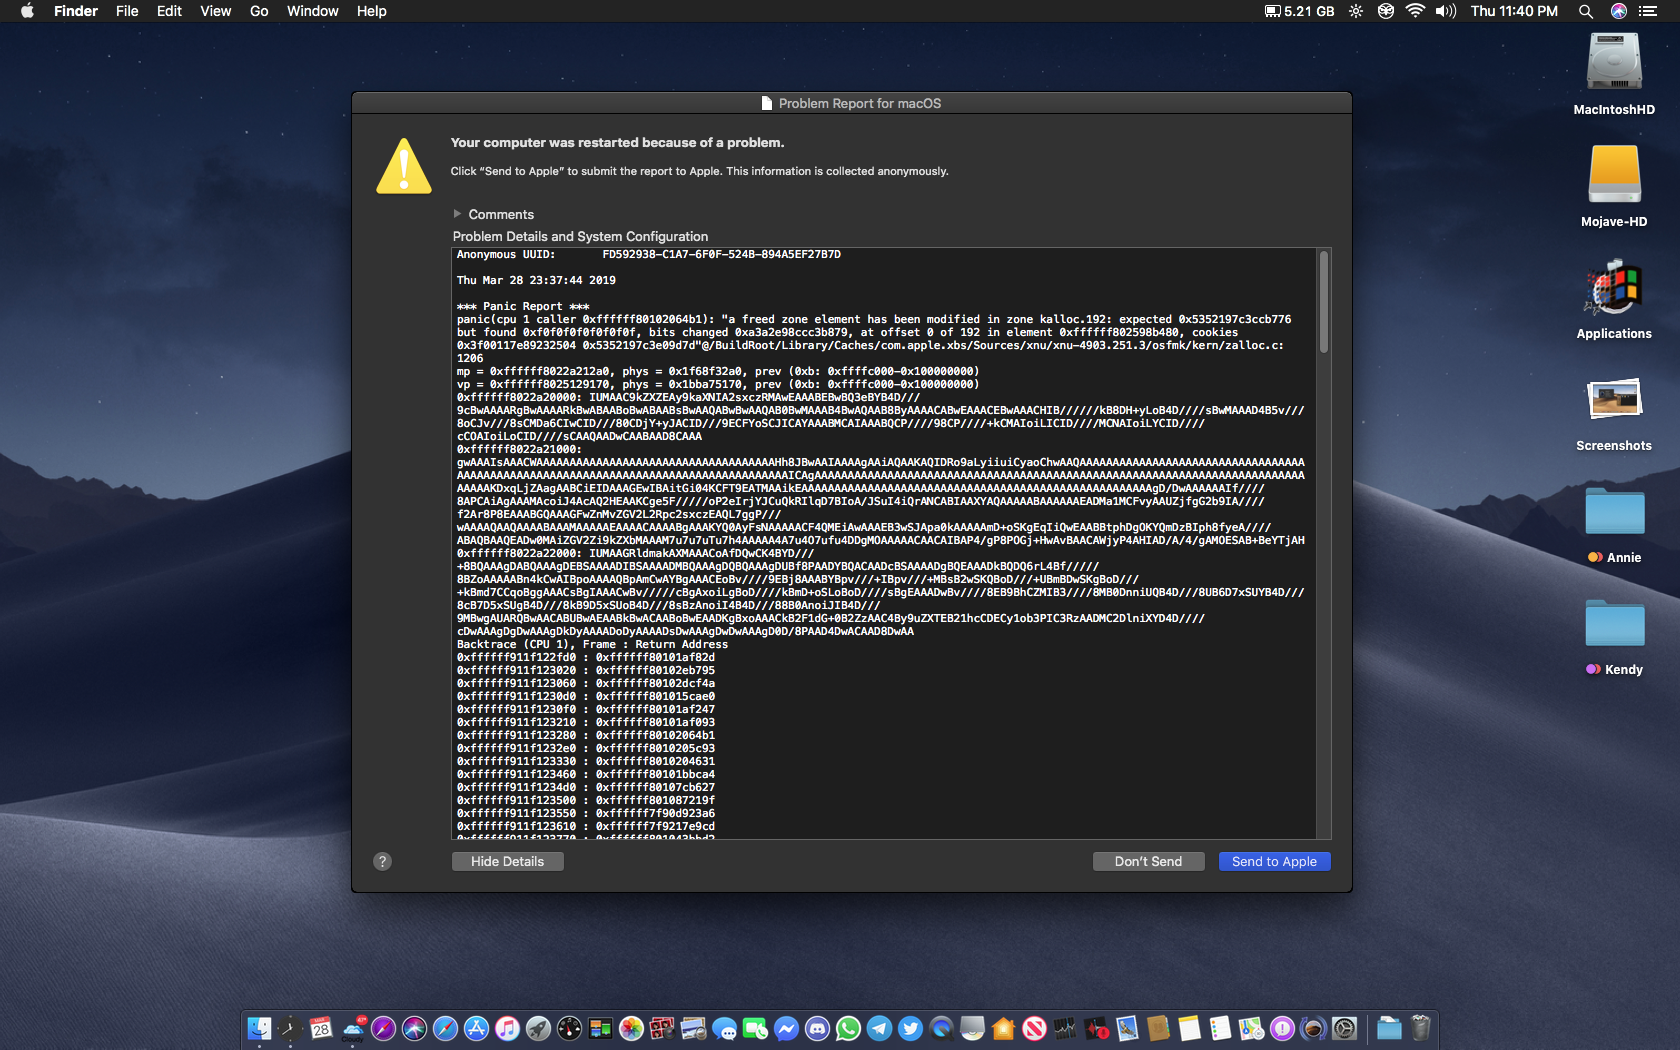
Task: Open Voice Memos in the Dock
Action: (x=1096, y=1028)
